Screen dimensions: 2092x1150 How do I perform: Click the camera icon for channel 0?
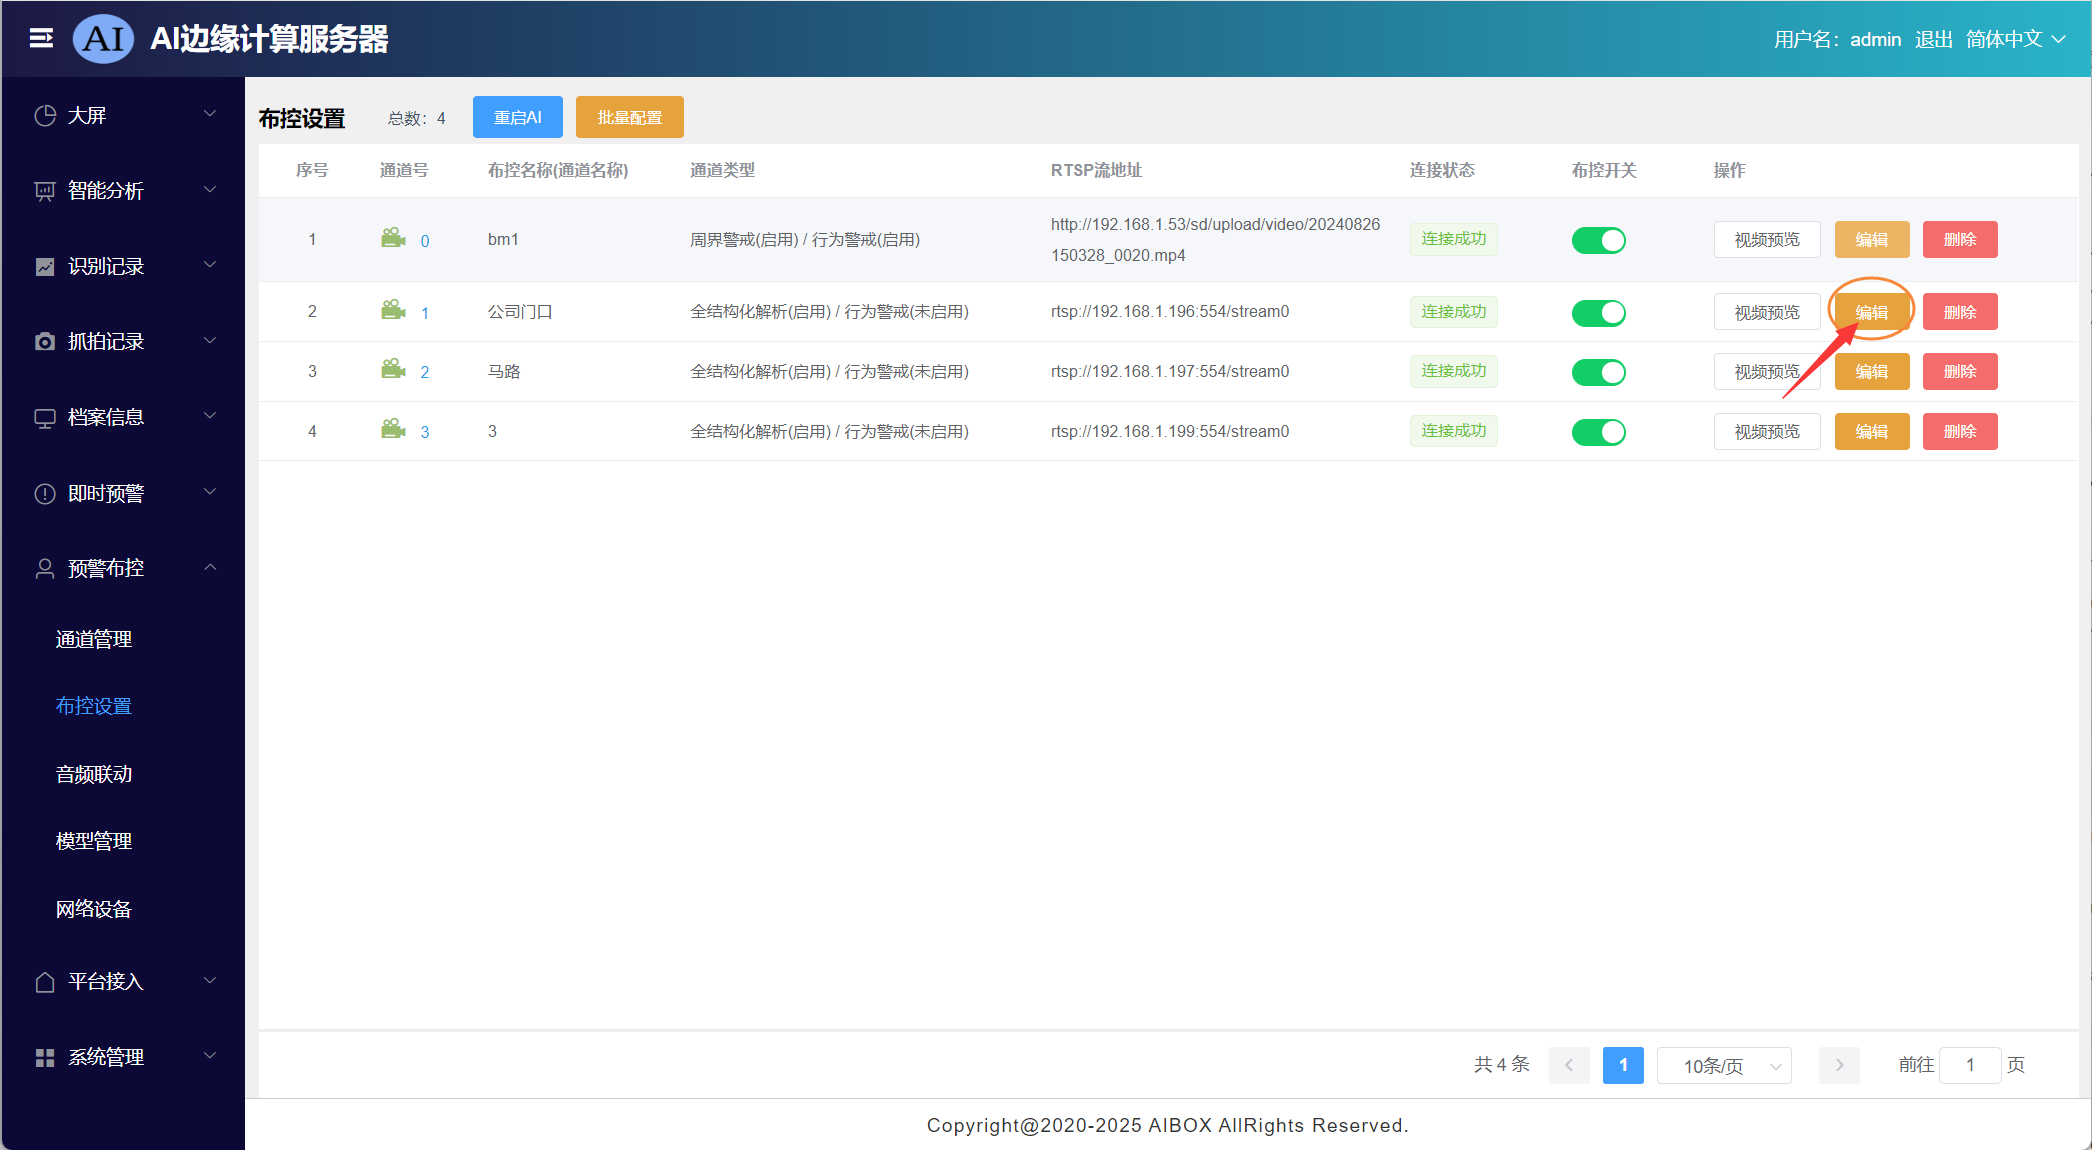click(393, 238)
